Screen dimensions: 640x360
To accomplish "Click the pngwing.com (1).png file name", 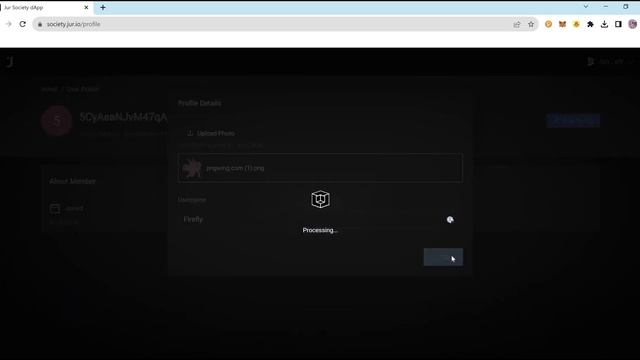I will 235,168.
